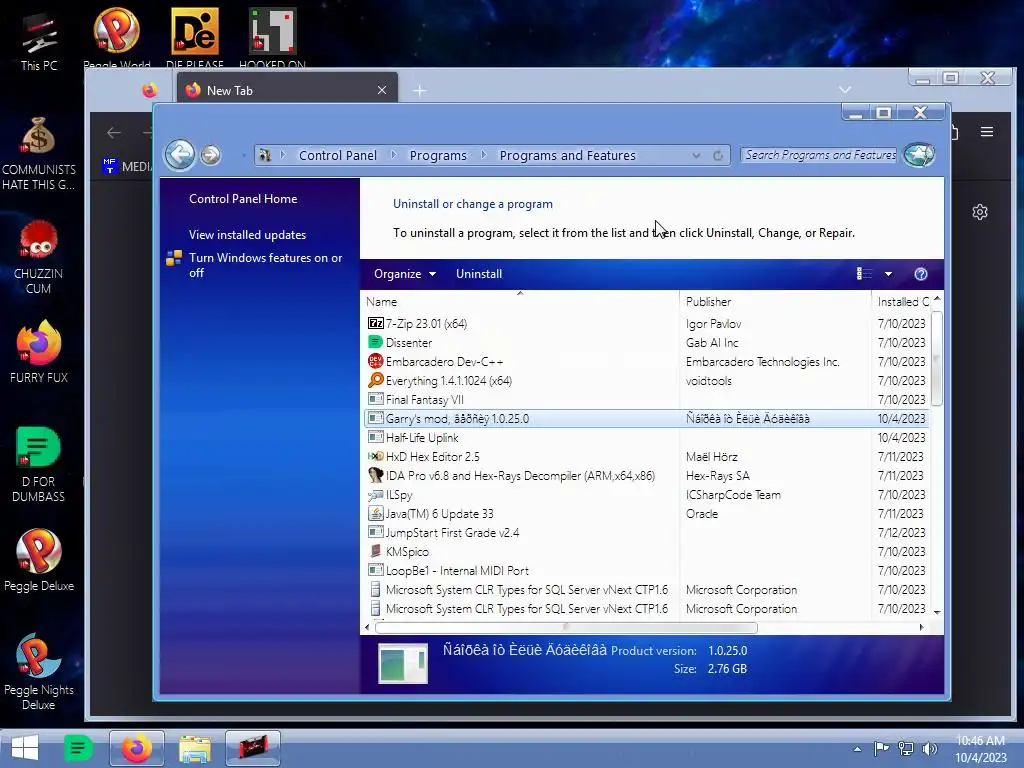The image size is (1024, 768).
Task: Click Programs breadcrumb segment
Action: click(x=438, y=155)
